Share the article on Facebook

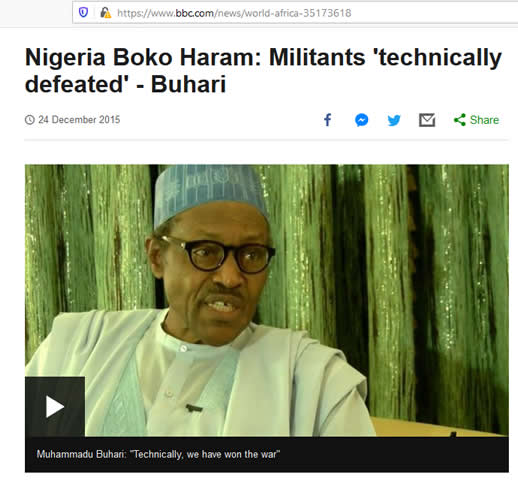(x=328, y=120)
